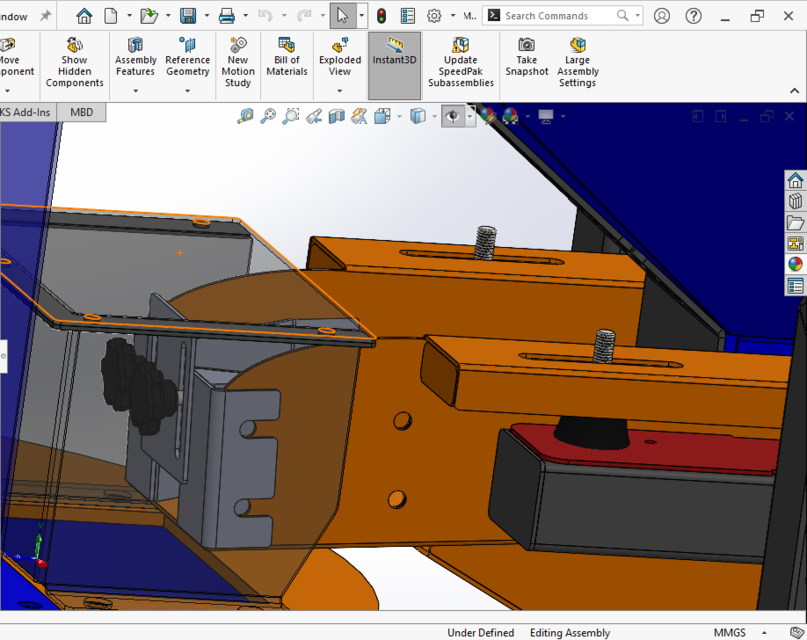Click the Zoom to Fit icon

click(x=268, y=116)
